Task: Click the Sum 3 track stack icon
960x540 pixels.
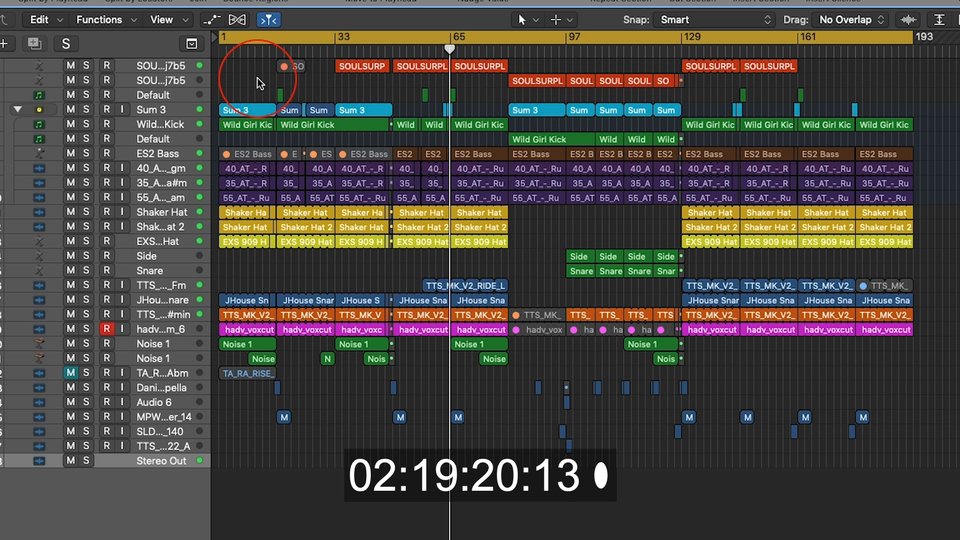Action: [x=39, y=110]
